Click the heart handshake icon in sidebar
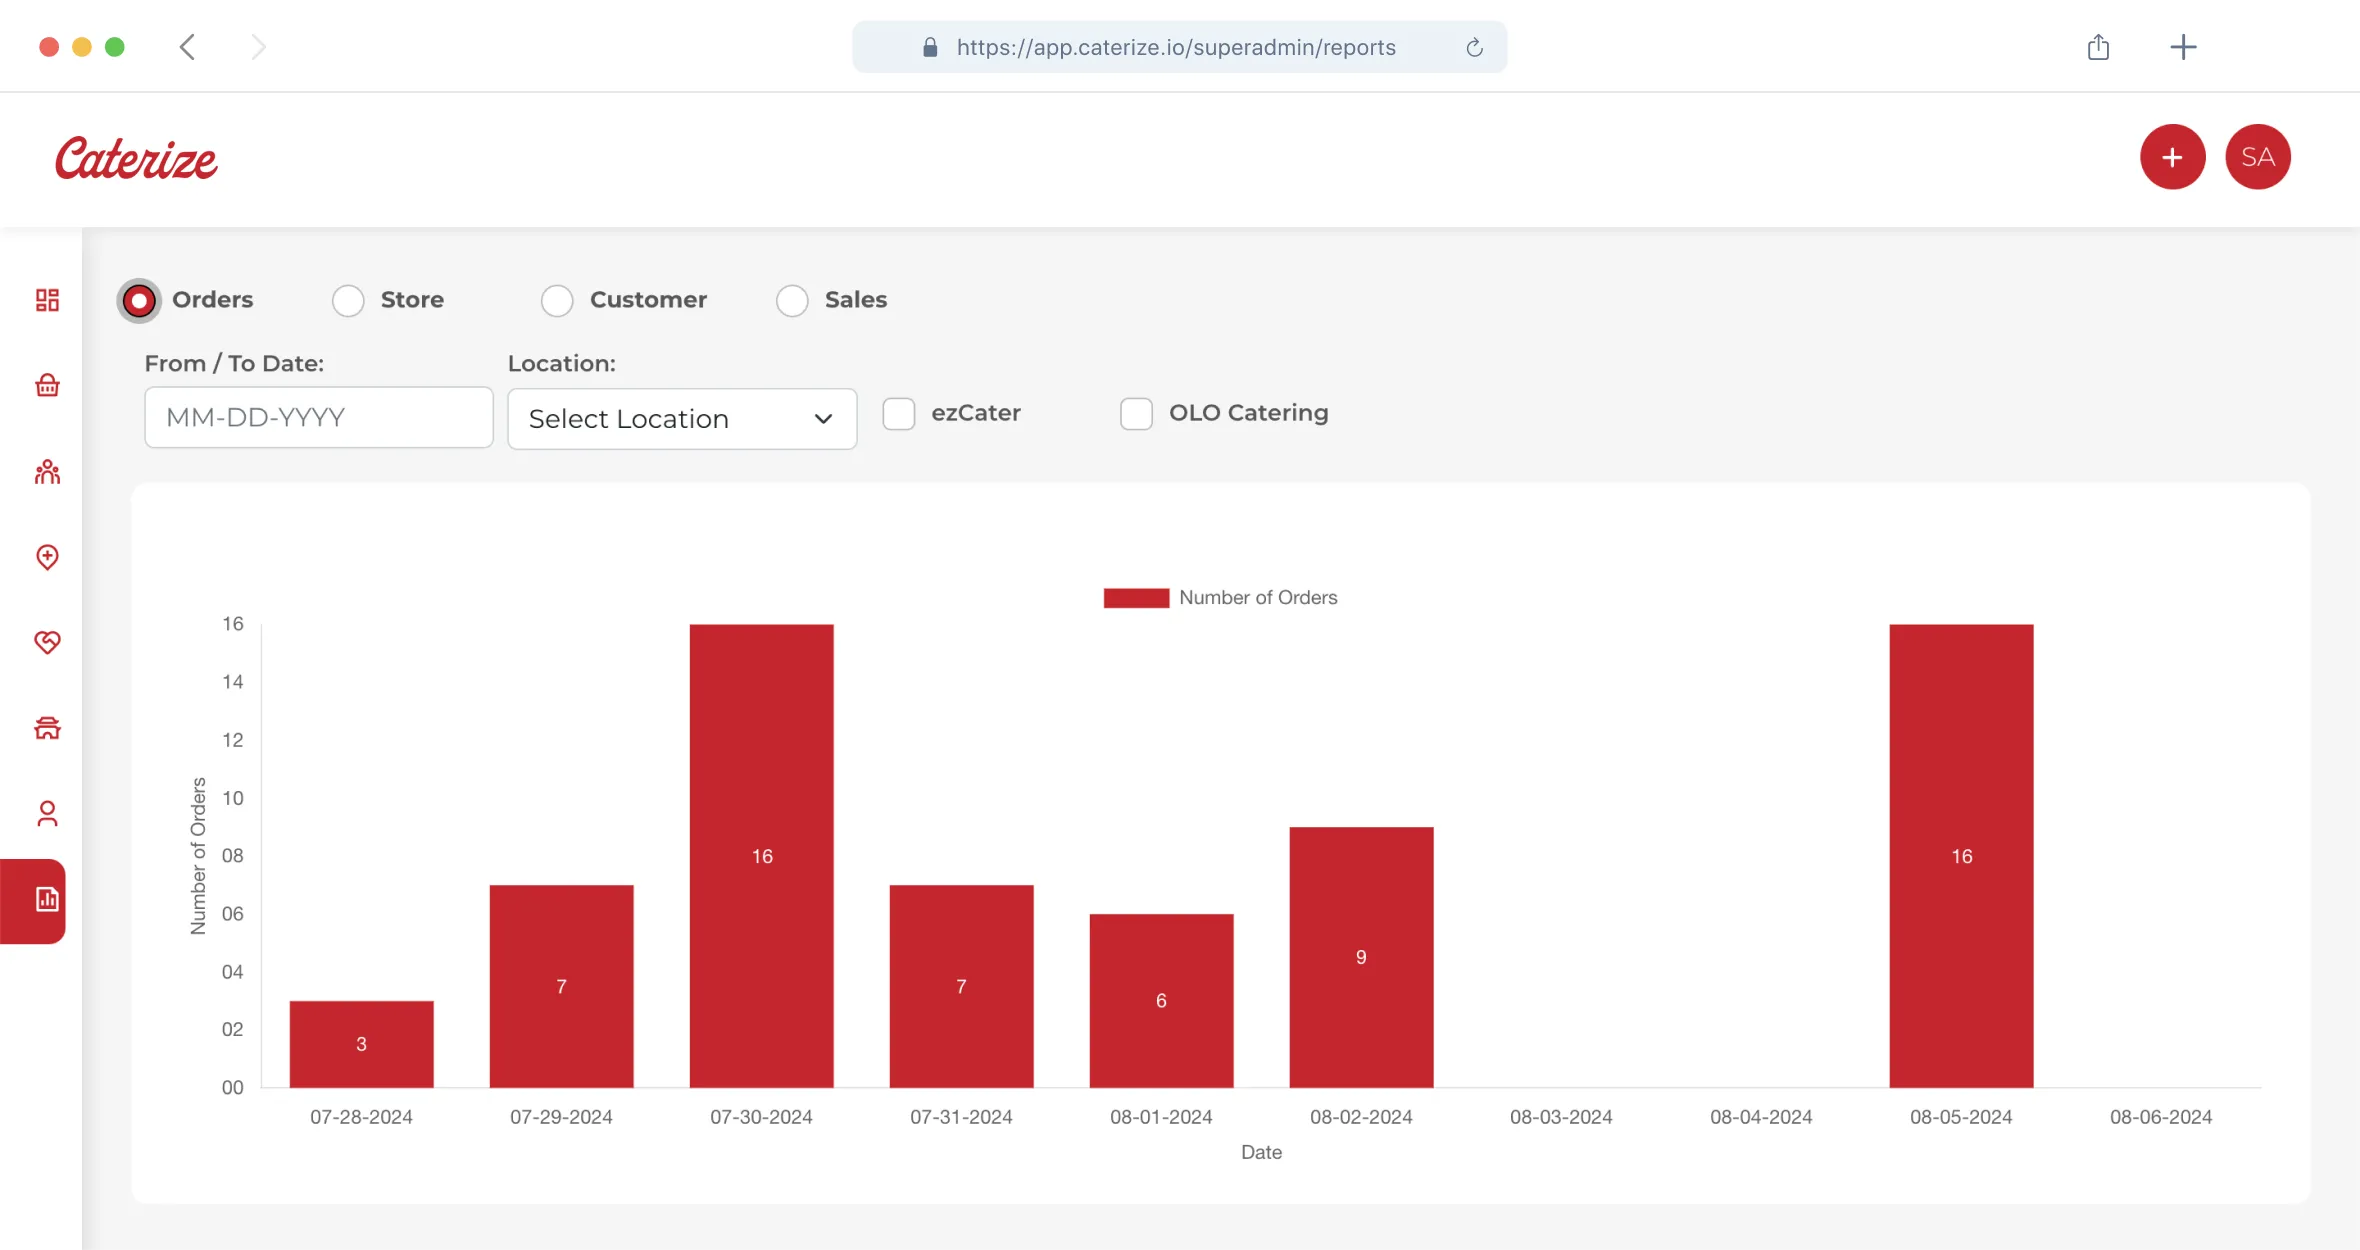The image size is (2360, 1250). click(x=47, y=642)
